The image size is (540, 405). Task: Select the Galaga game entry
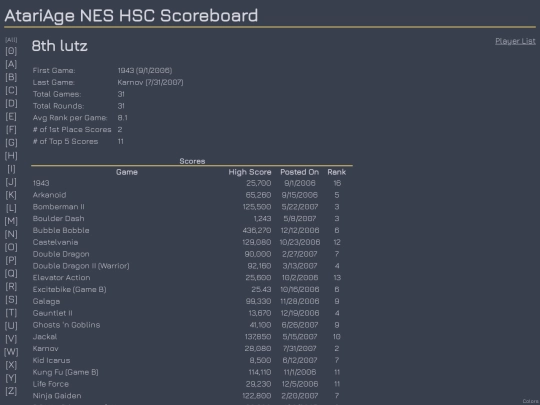coord(46,301)
